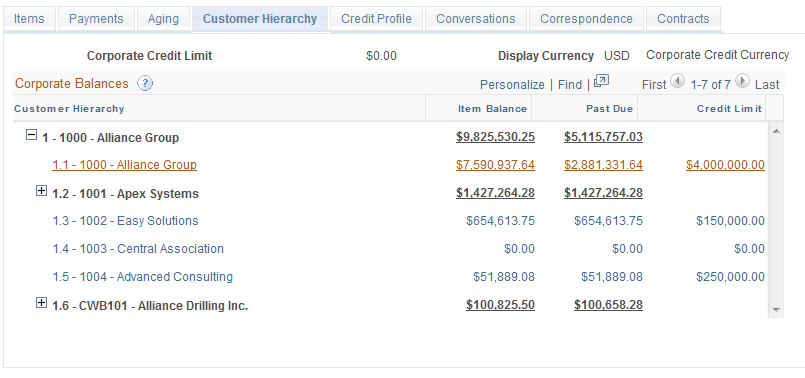Select 1.6 - CWB101 - Alliance Drilling Inc. label

[x=150, y=306]
